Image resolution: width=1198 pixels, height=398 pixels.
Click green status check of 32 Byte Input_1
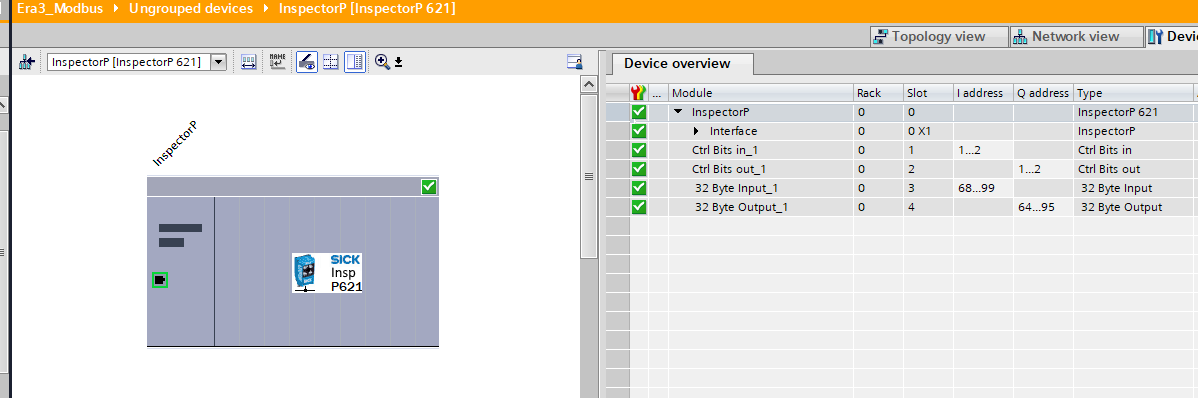point(639,188)
